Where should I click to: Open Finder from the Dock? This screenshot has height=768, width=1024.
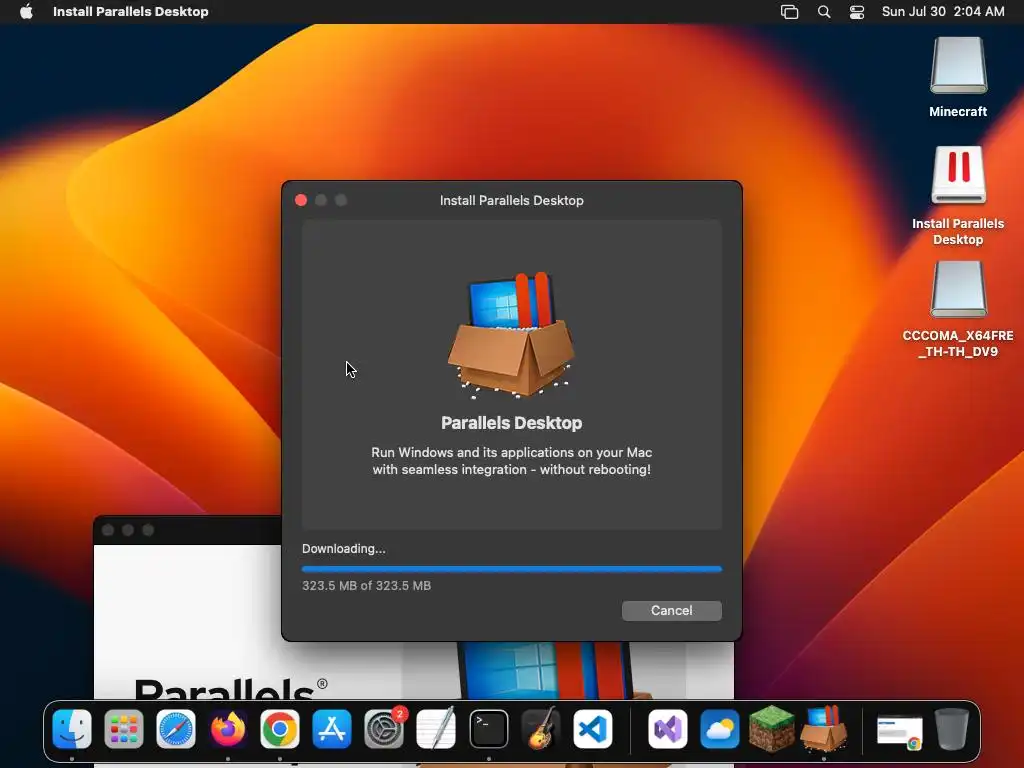[72, 729]
